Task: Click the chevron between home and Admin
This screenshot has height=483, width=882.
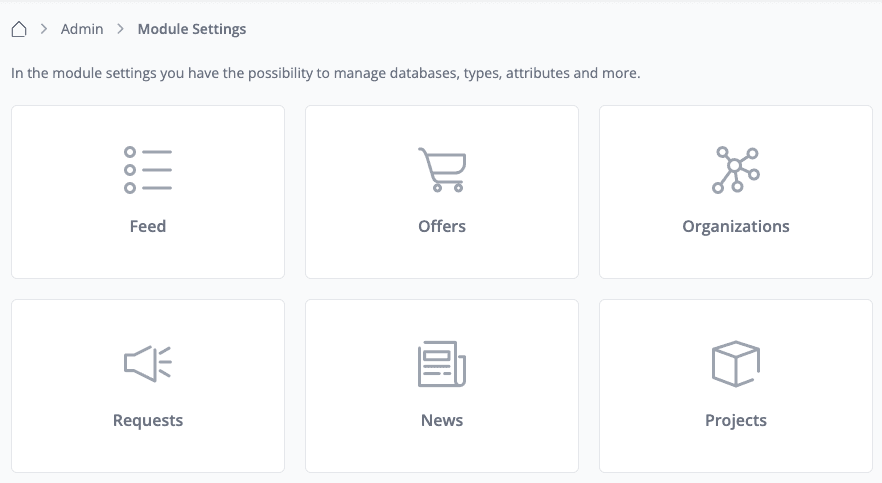Action: [44, 29]
